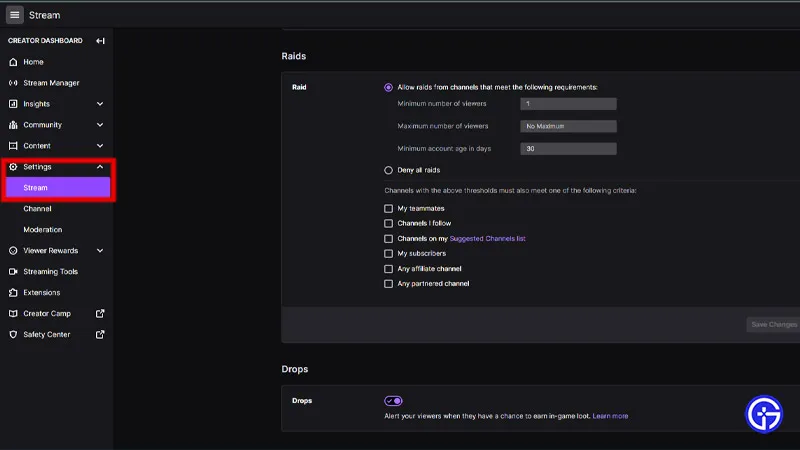Click the Save Changes button

tap(773, 324)
